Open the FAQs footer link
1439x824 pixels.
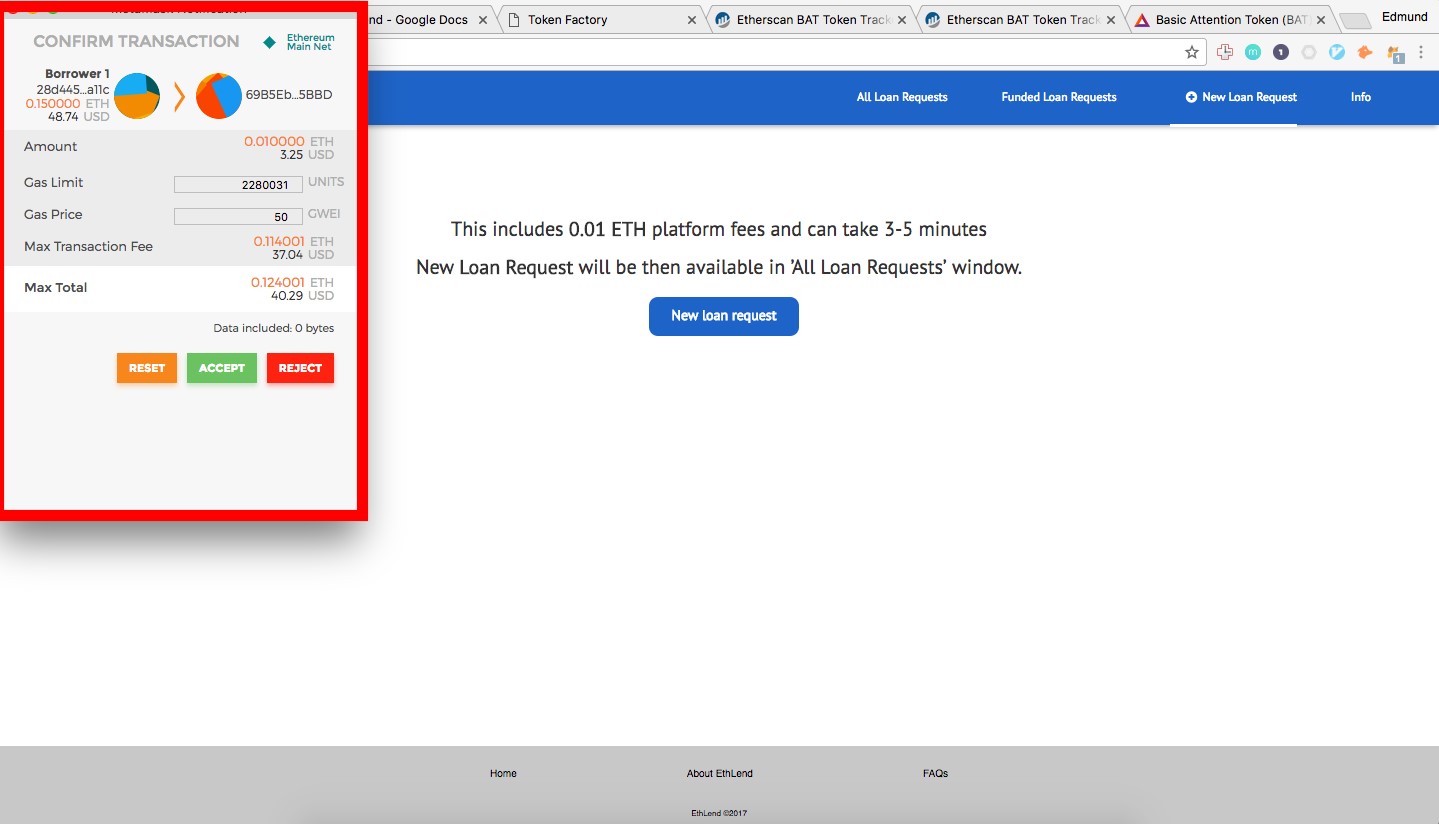[x=935, y=773]
